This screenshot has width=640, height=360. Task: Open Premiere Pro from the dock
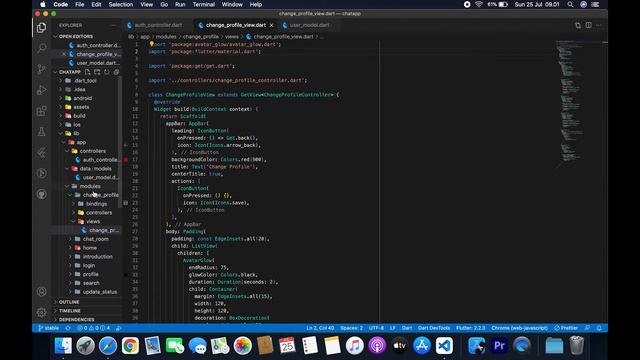pyautogui.click(x=499, y=346)
